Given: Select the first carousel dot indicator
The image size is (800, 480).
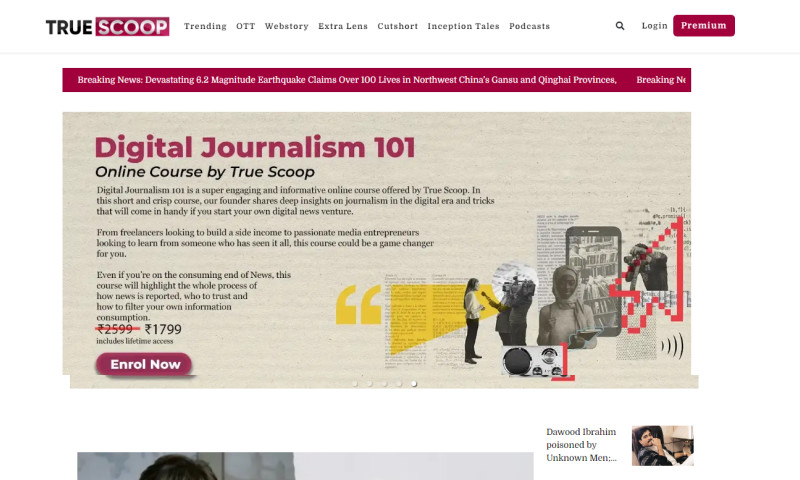Looking at the screenshot, I should coord(356,383).
